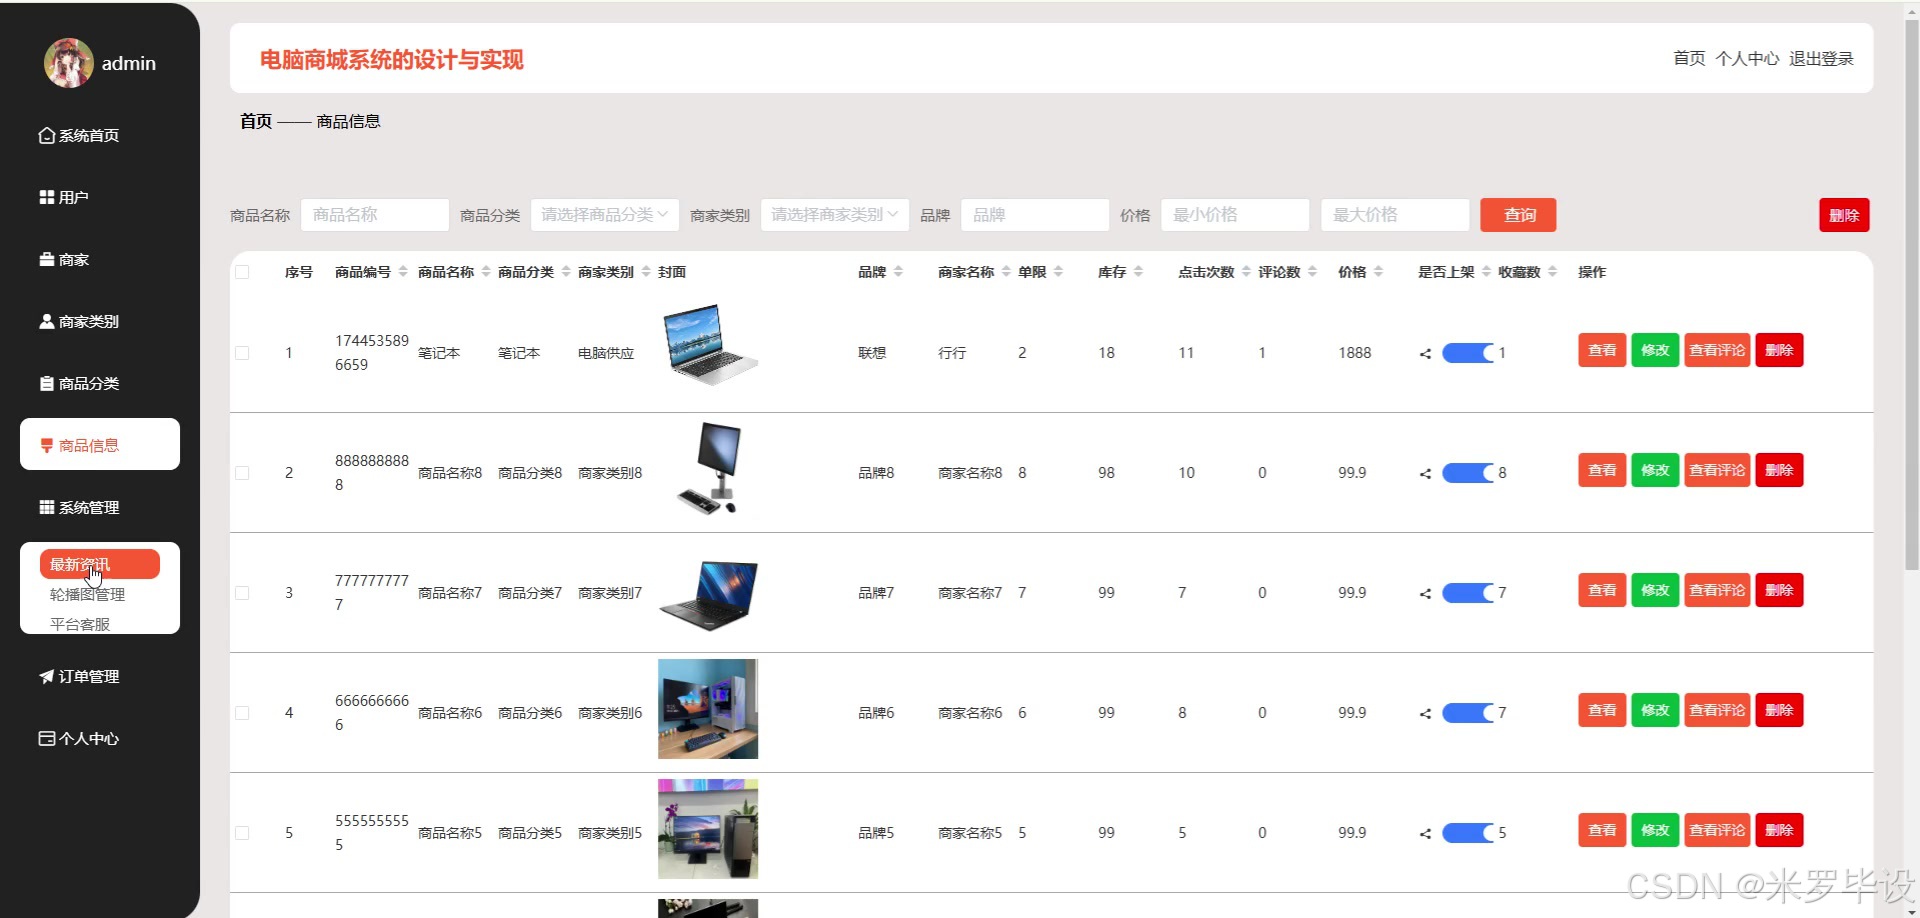Image resolution: width=1920 pixels, height=918 pixels.
Task: Click the 订单管理 order management icon
Action: 46,676
